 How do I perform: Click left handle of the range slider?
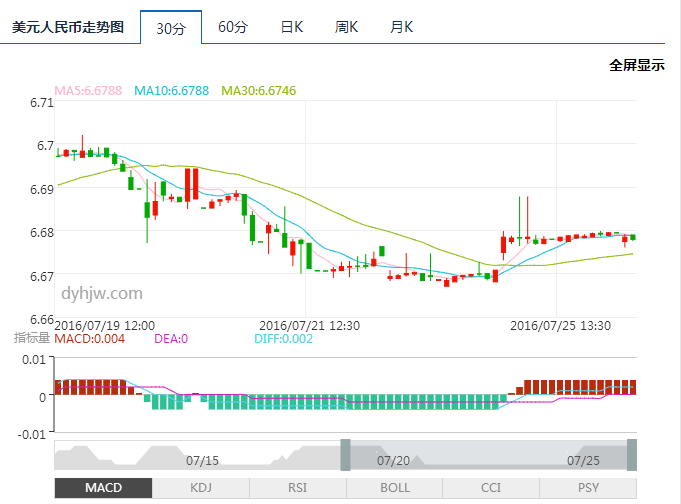pos(346,455)
